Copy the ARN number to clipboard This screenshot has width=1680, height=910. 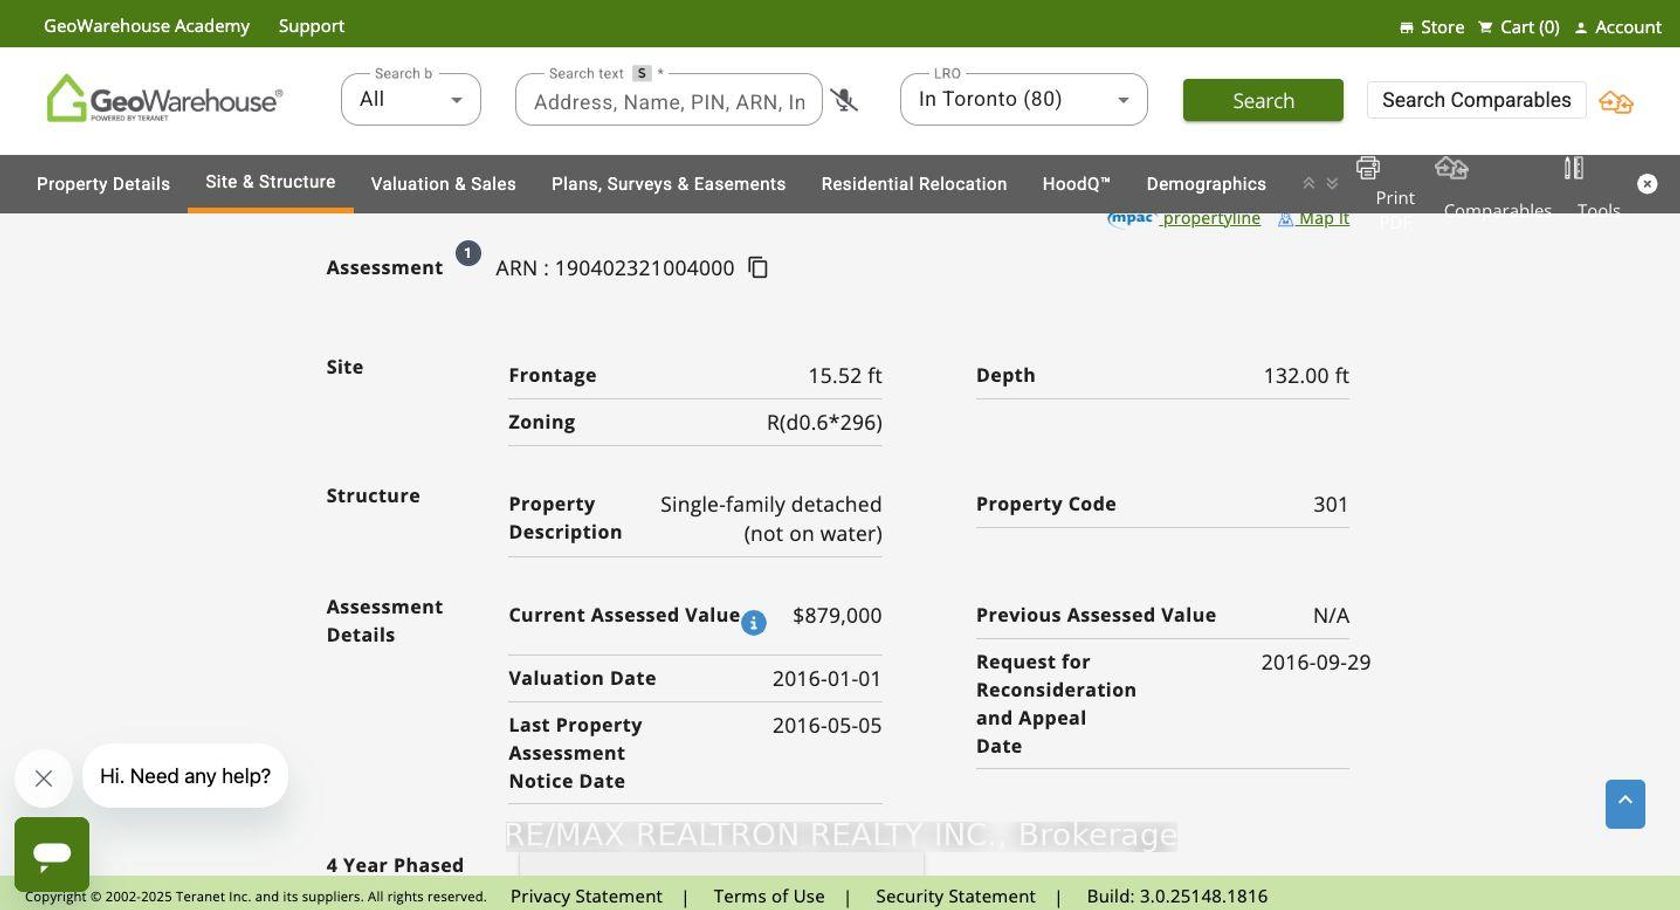[x=758, y=268]
